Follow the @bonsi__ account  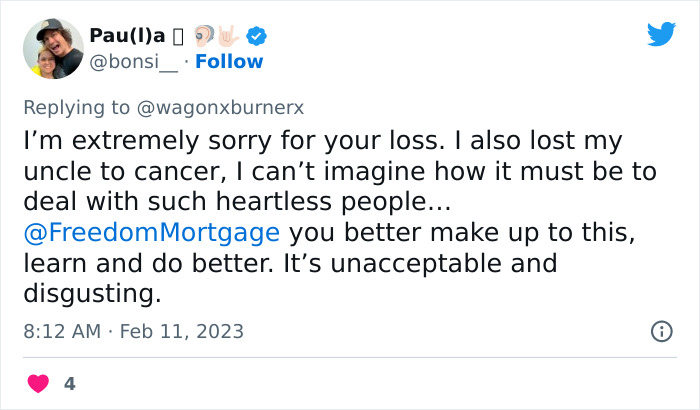(229, 62)
